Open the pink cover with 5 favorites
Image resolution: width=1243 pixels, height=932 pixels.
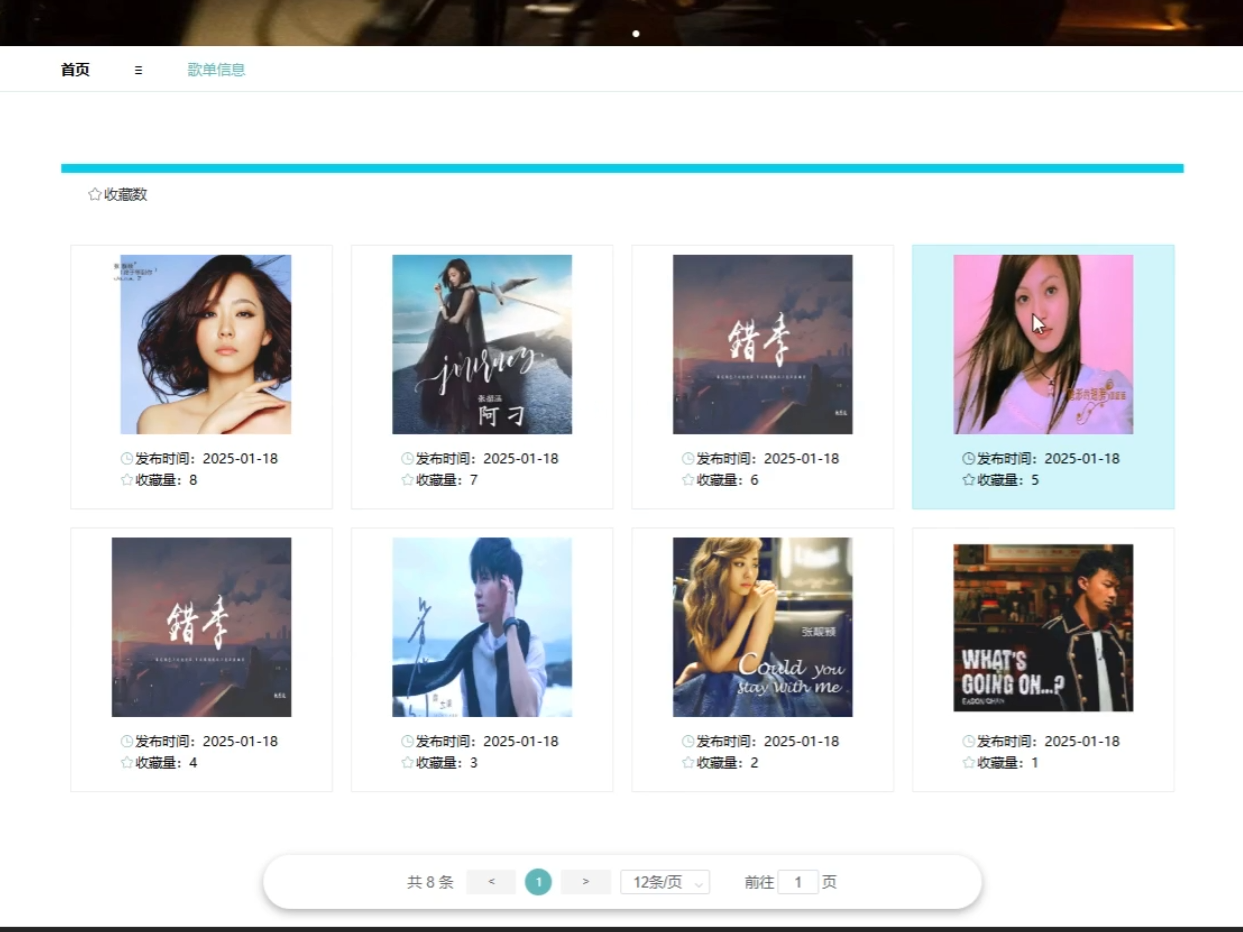[x=1043, y=344]
